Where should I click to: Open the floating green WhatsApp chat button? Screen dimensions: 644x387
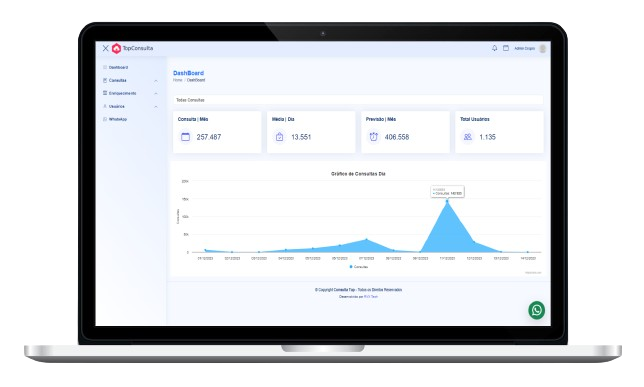(536, 310)
